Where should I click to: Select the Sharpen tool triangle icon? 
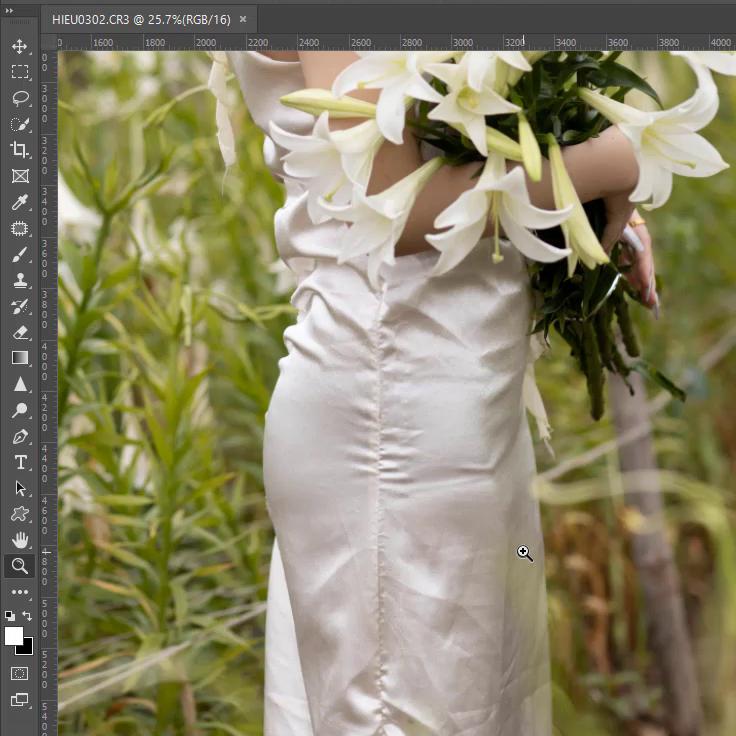pyautogui.click(x=19, y=384)
